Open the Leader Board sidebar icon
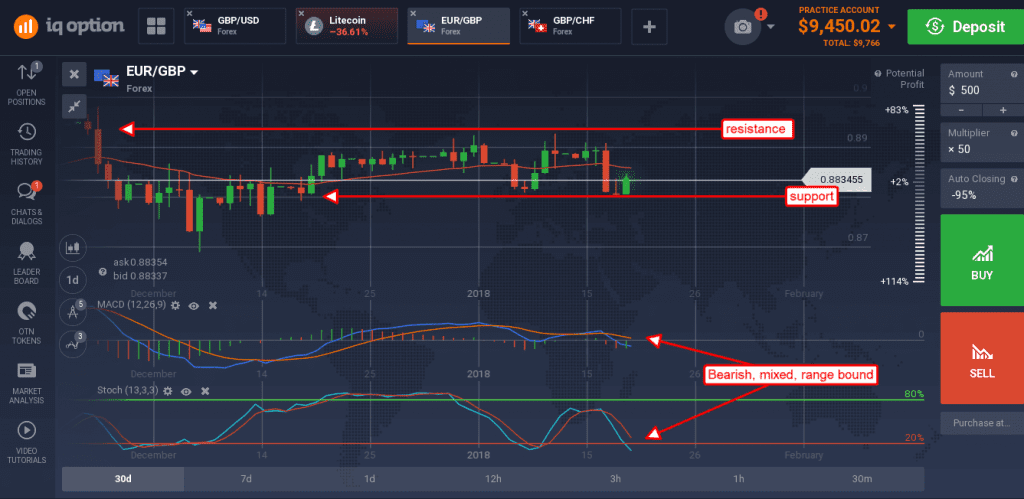The width and height of the screenshot is (1024, 499). pos(27,263)
